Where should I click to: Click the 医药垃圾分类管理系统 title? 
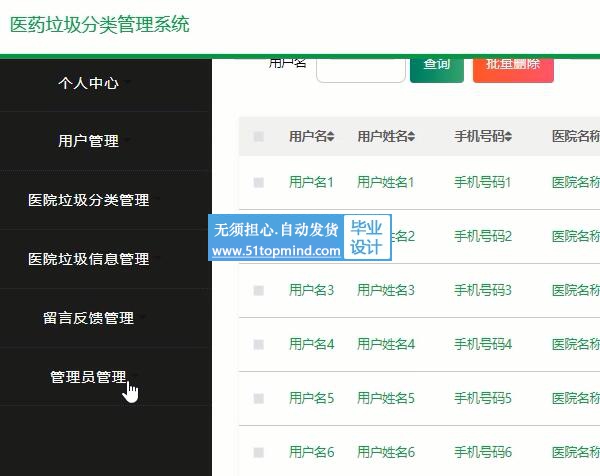(99, 24)
